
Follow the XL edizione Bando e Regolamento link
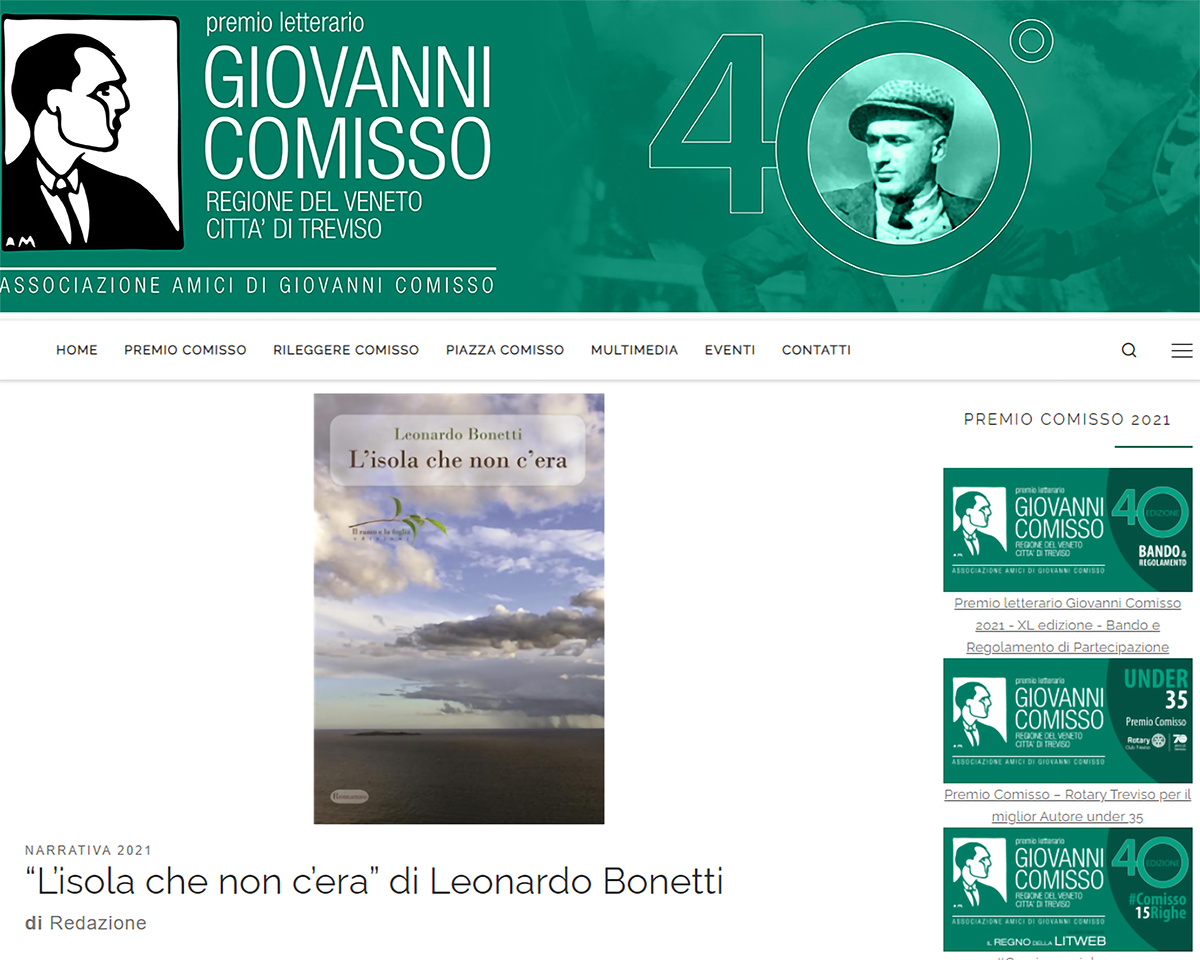(1068, 625)
